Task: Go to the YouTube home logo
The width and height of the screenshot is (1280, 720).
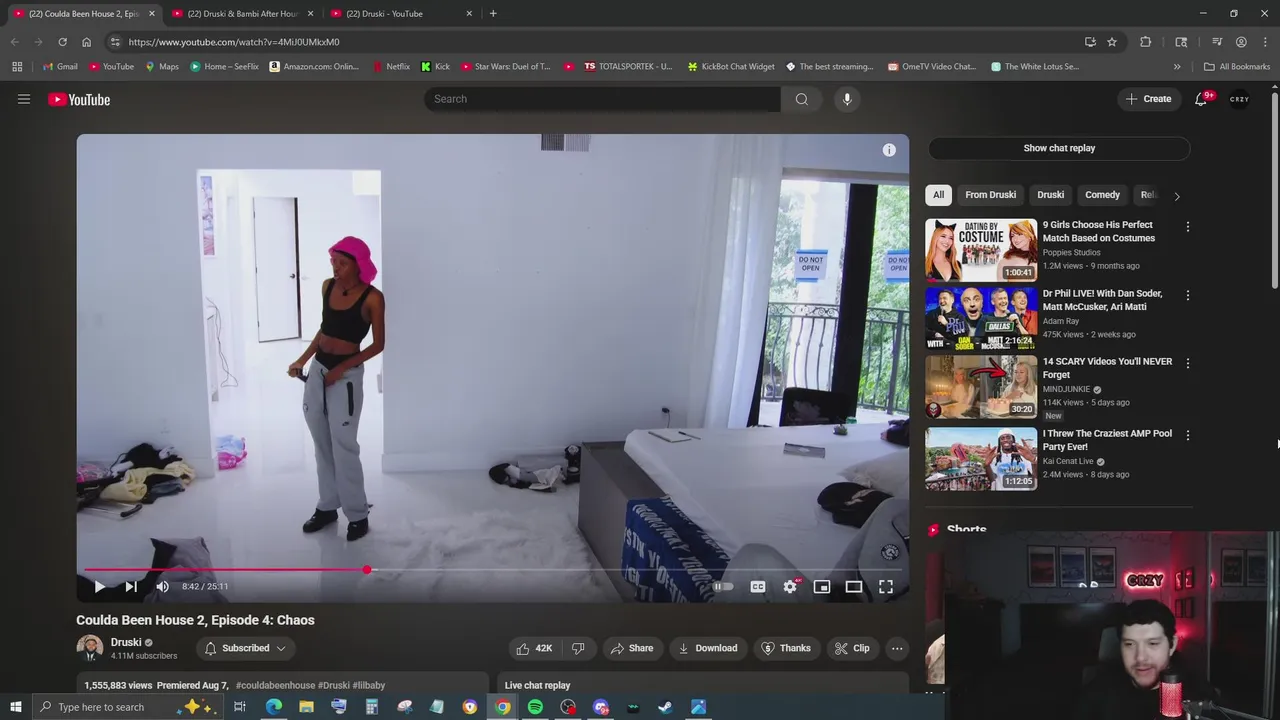Action: coord(79,99)
